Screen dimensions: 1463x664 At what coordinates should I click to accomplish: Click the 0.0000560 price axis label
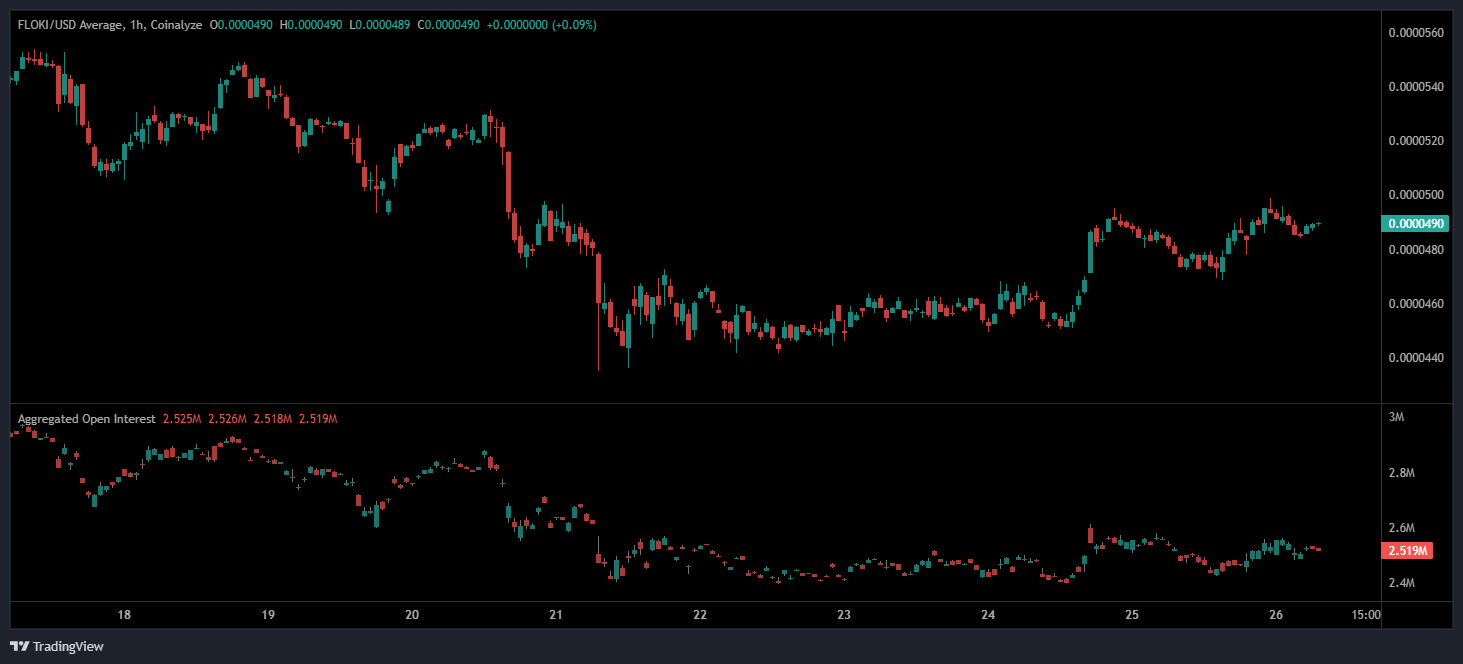[1416, 33]
